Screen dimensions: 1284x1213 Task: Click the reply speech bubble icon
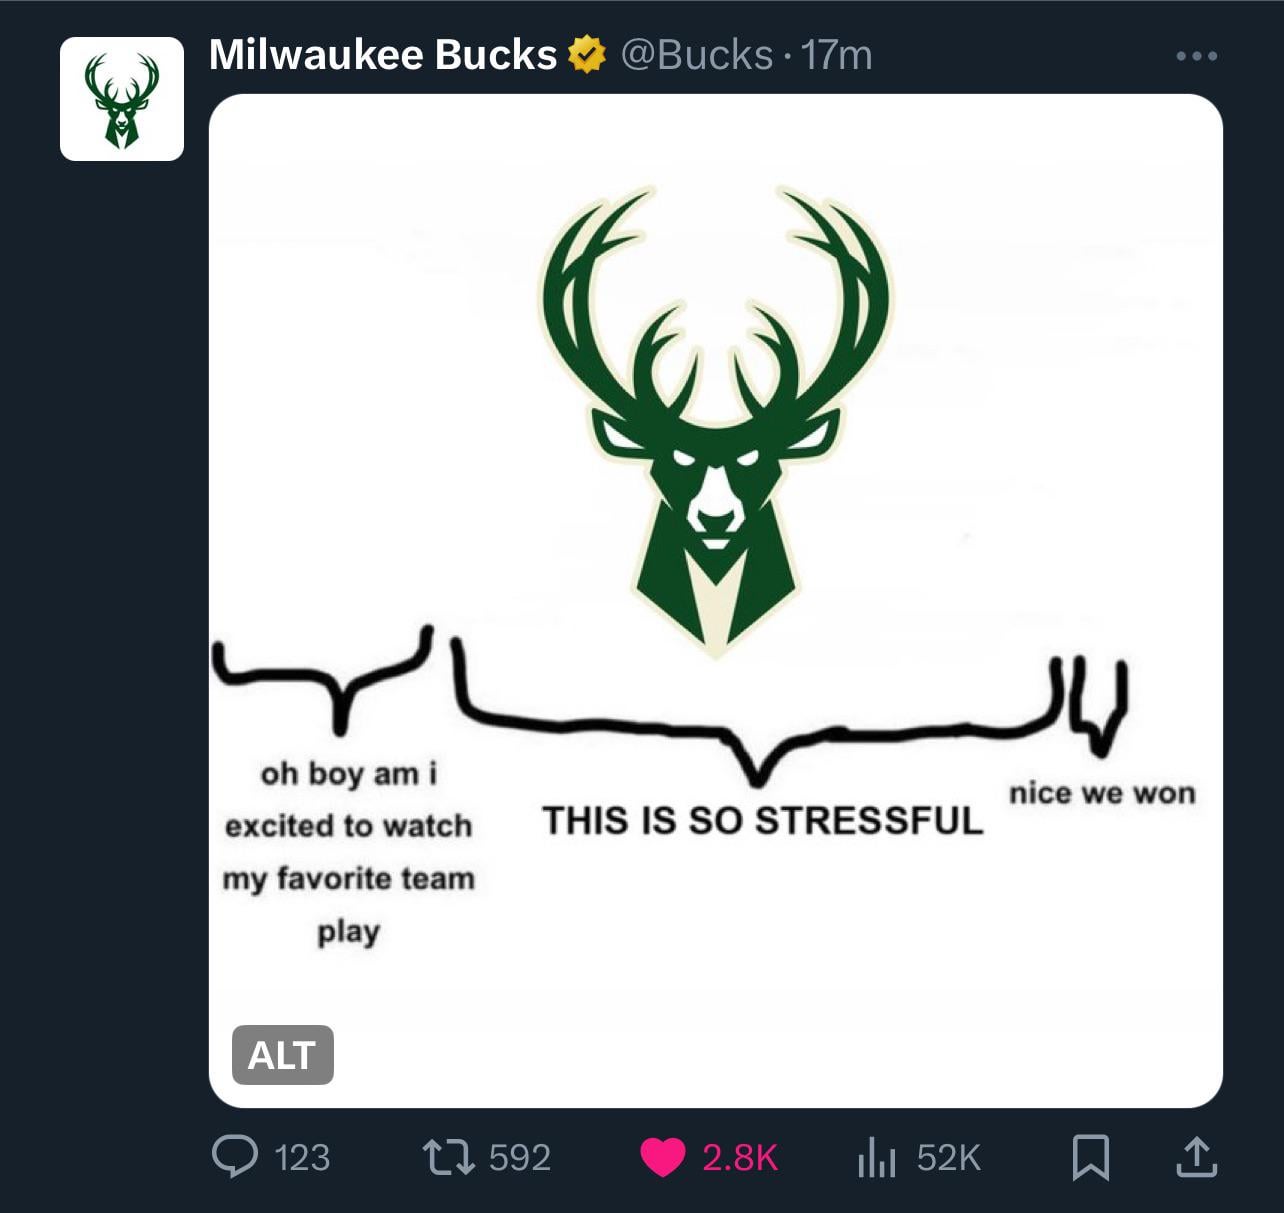[x=235, y=1157]
